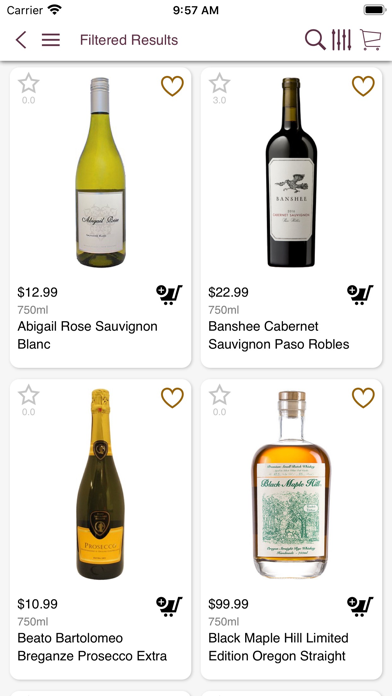
Task: Toggle heart on Beato Bartolomeo Prosecco
Action: (x=172, y=398)
